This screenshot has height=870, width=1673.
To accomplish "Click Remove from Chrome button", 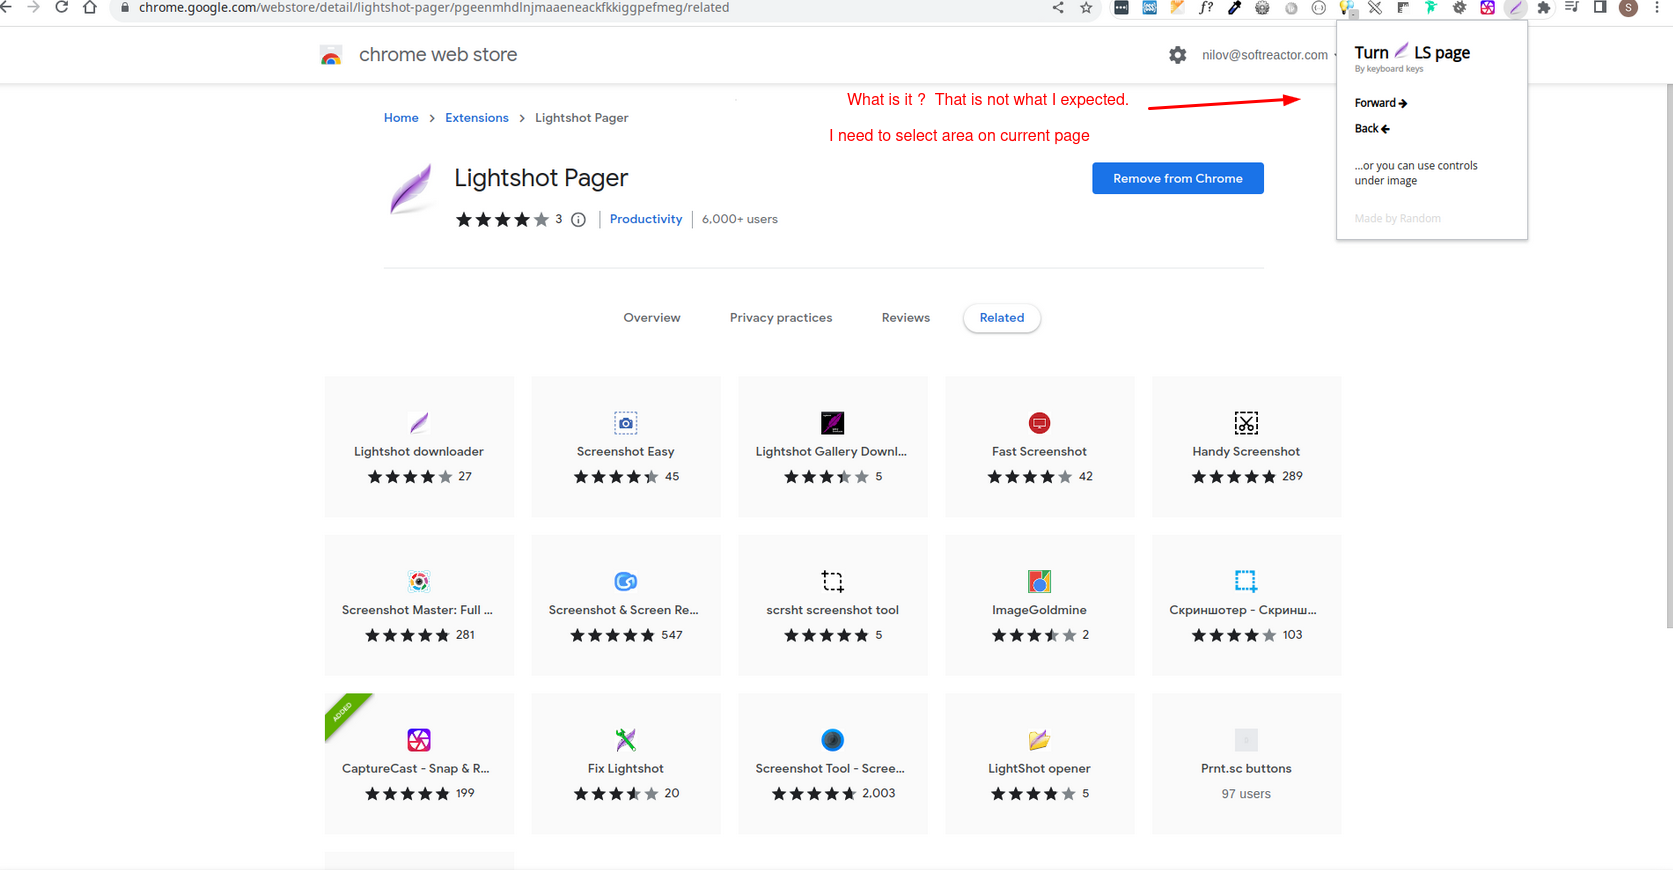I will point(1178,178).
